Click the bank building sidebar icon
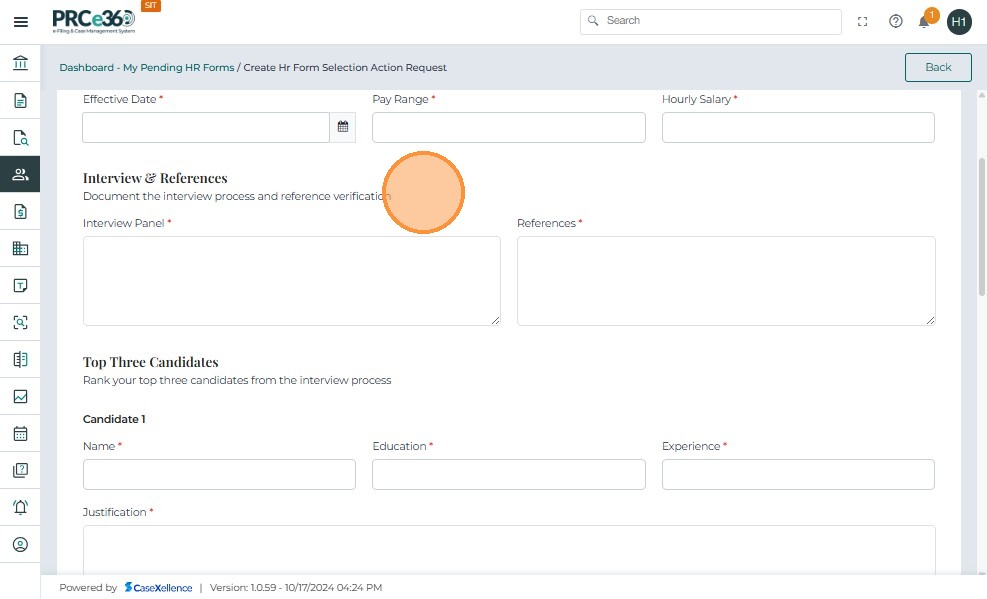This screenshot has width=987, height=599. click(x=20, y=64)
